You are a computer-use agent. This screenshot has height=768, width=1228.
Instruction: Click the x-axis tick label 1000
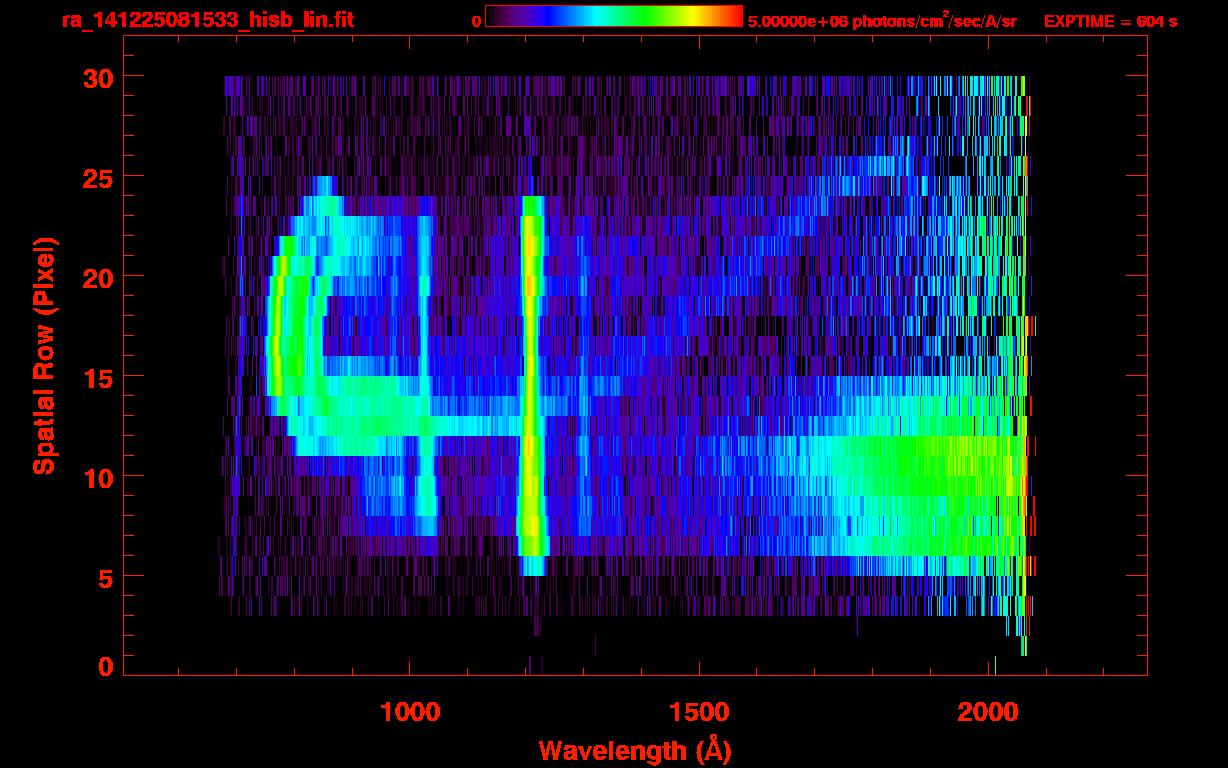[x=410, y=712]
